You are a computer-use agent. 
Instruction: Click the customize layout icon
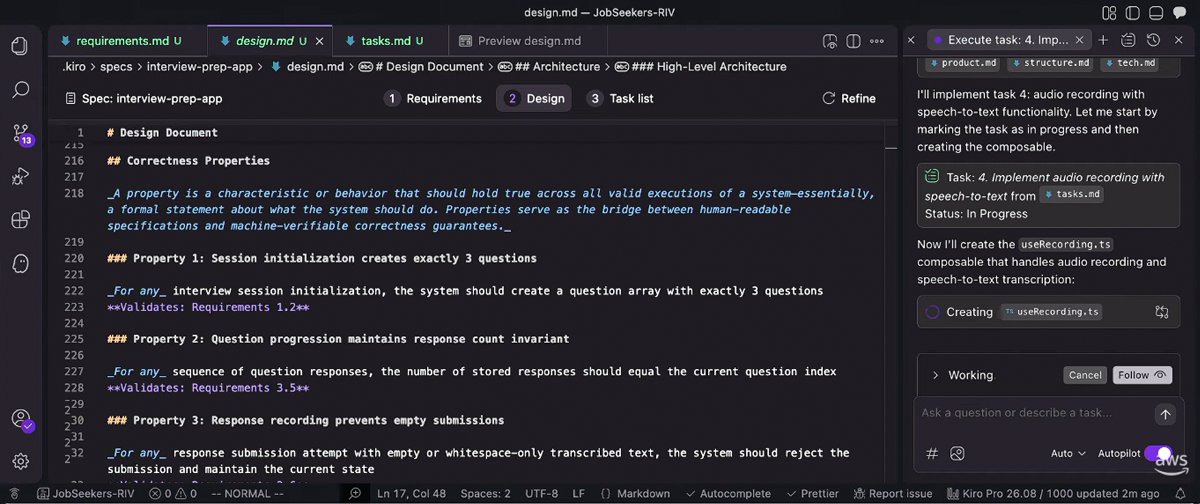(1108, 12)
